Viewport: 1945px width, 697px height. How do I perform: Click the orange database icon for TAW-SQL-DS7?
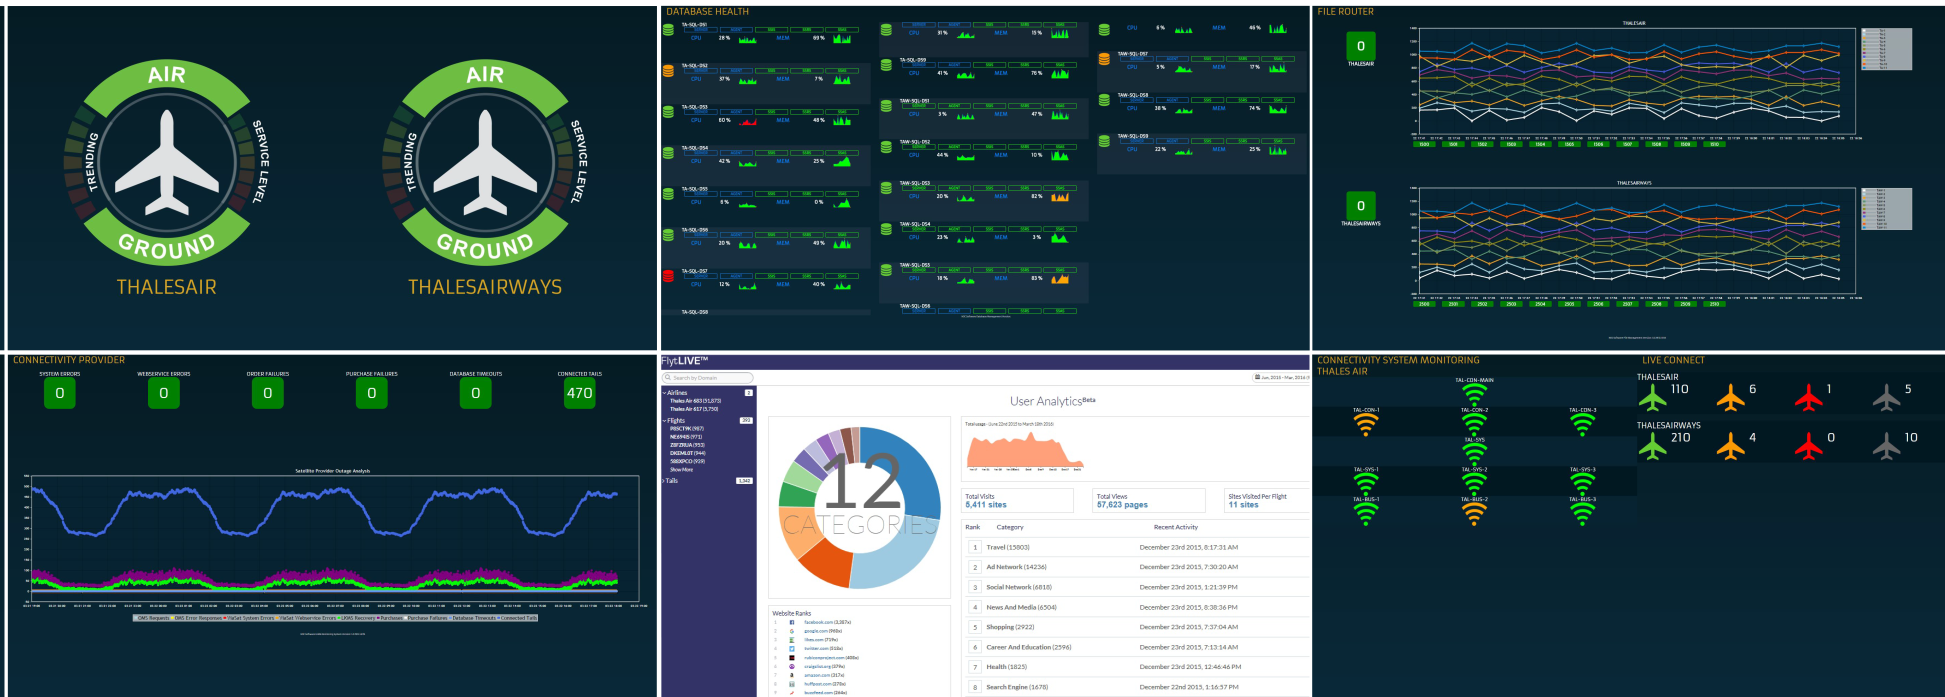pyautogui.click(x=1104, y=59)
